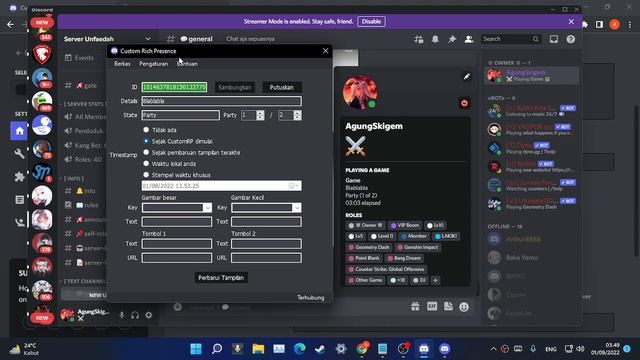Select 'Waktu lokal anda' radio
The height and width of the screenshot is (360, 640).
146,164
